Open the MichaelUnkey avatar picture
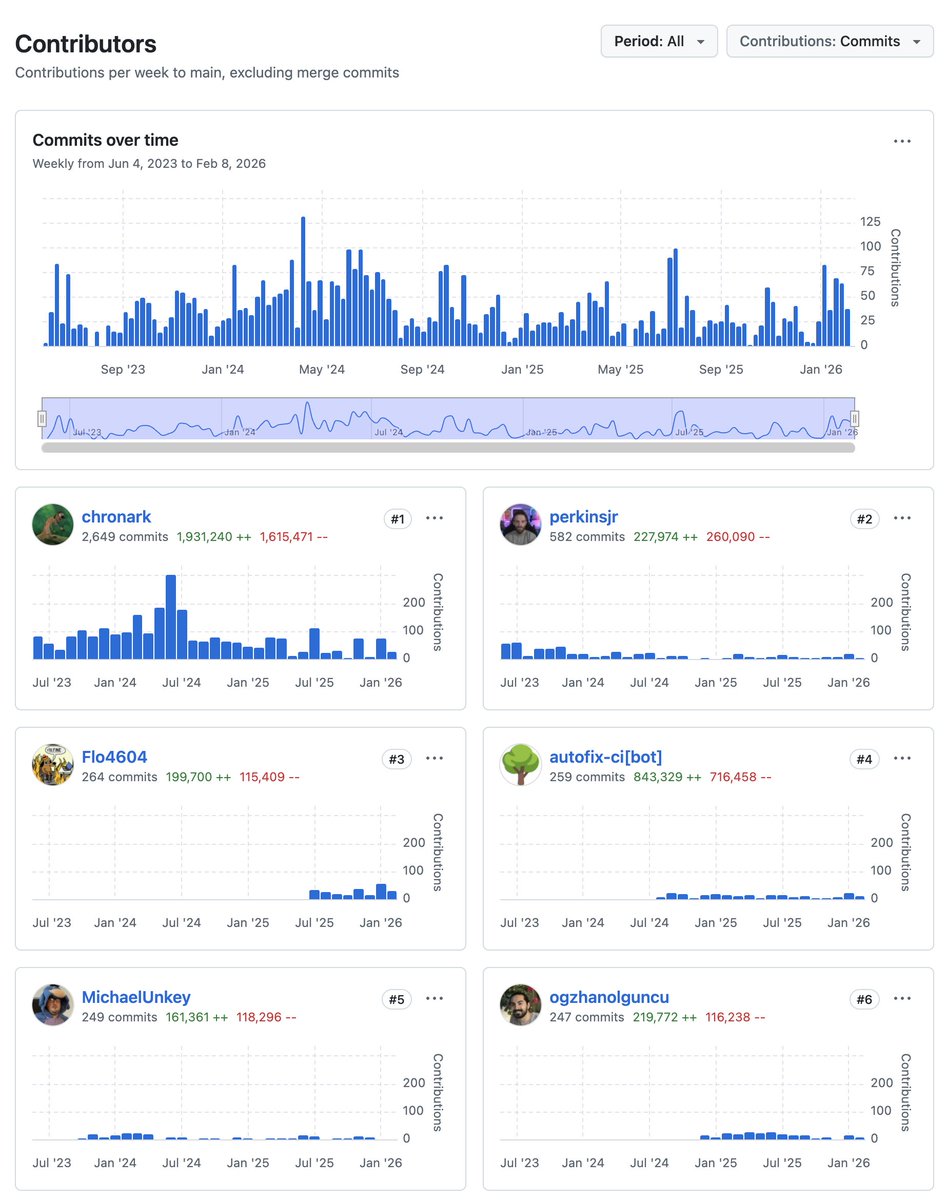Viewport: 947px width, 1200px height. (52, 1004)
